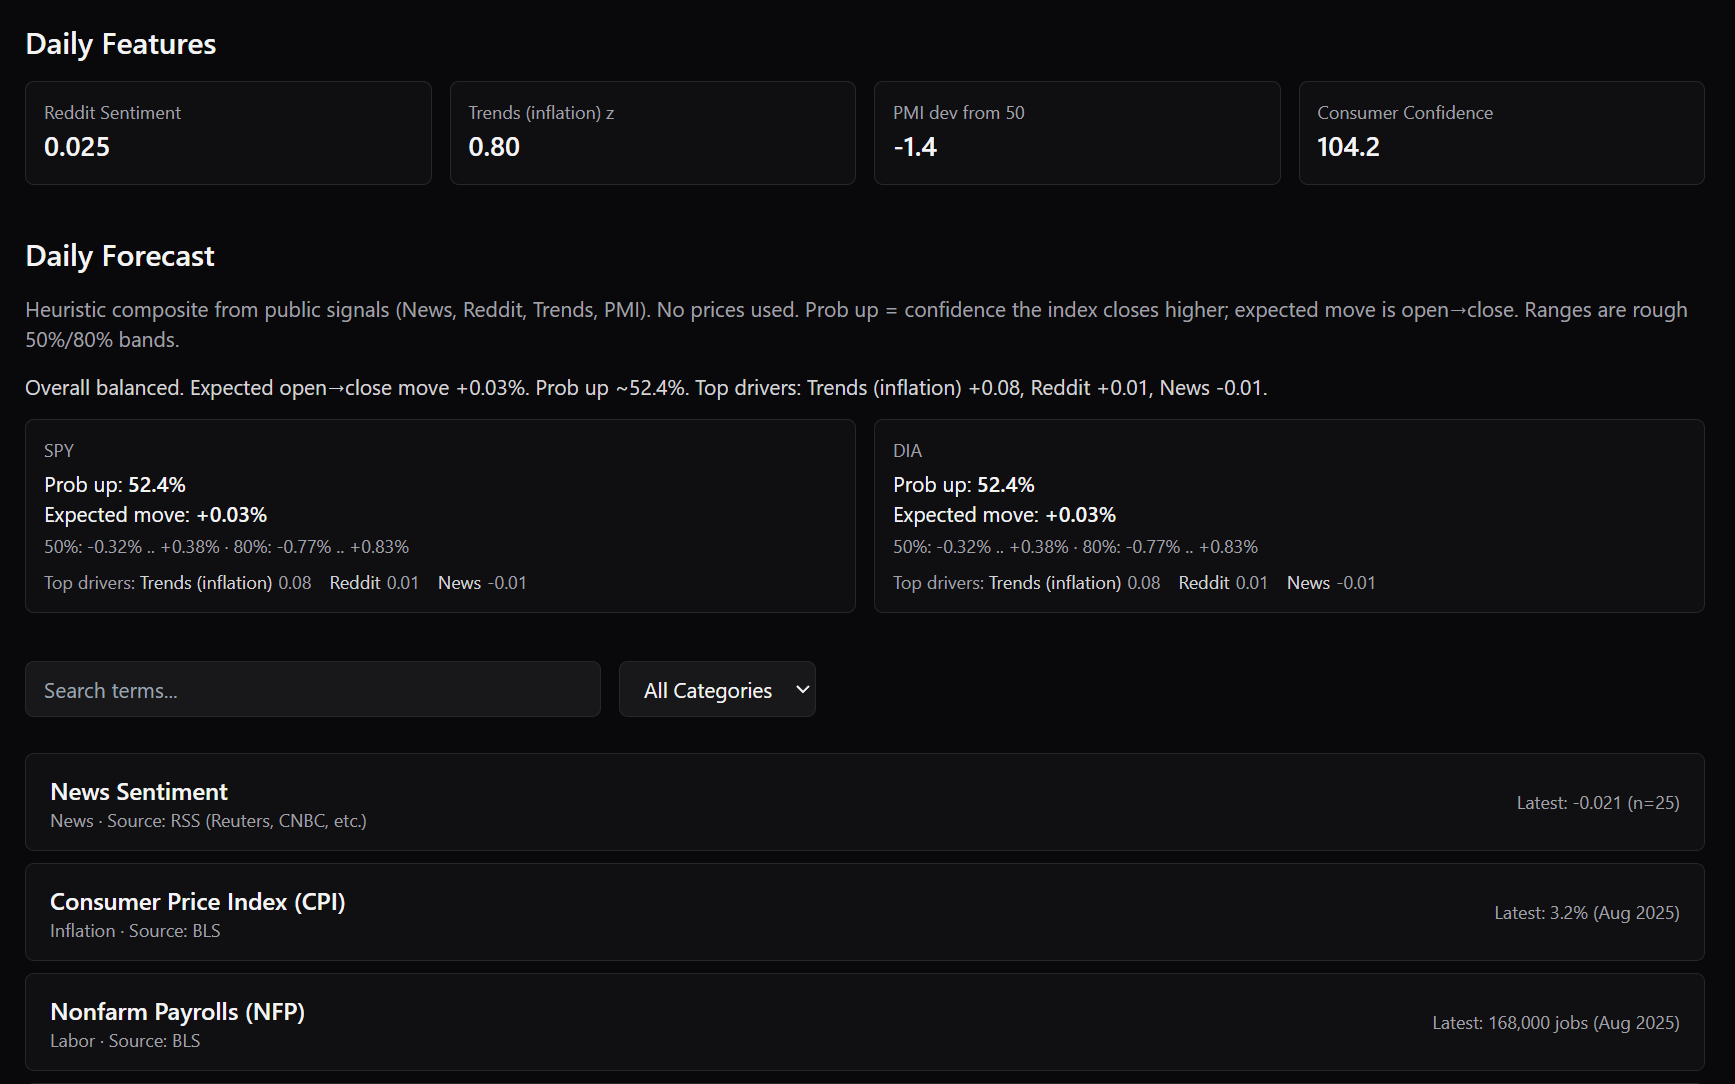Expand the Nonfarm Payrolls (NFP) row

tap(864, 1022)
